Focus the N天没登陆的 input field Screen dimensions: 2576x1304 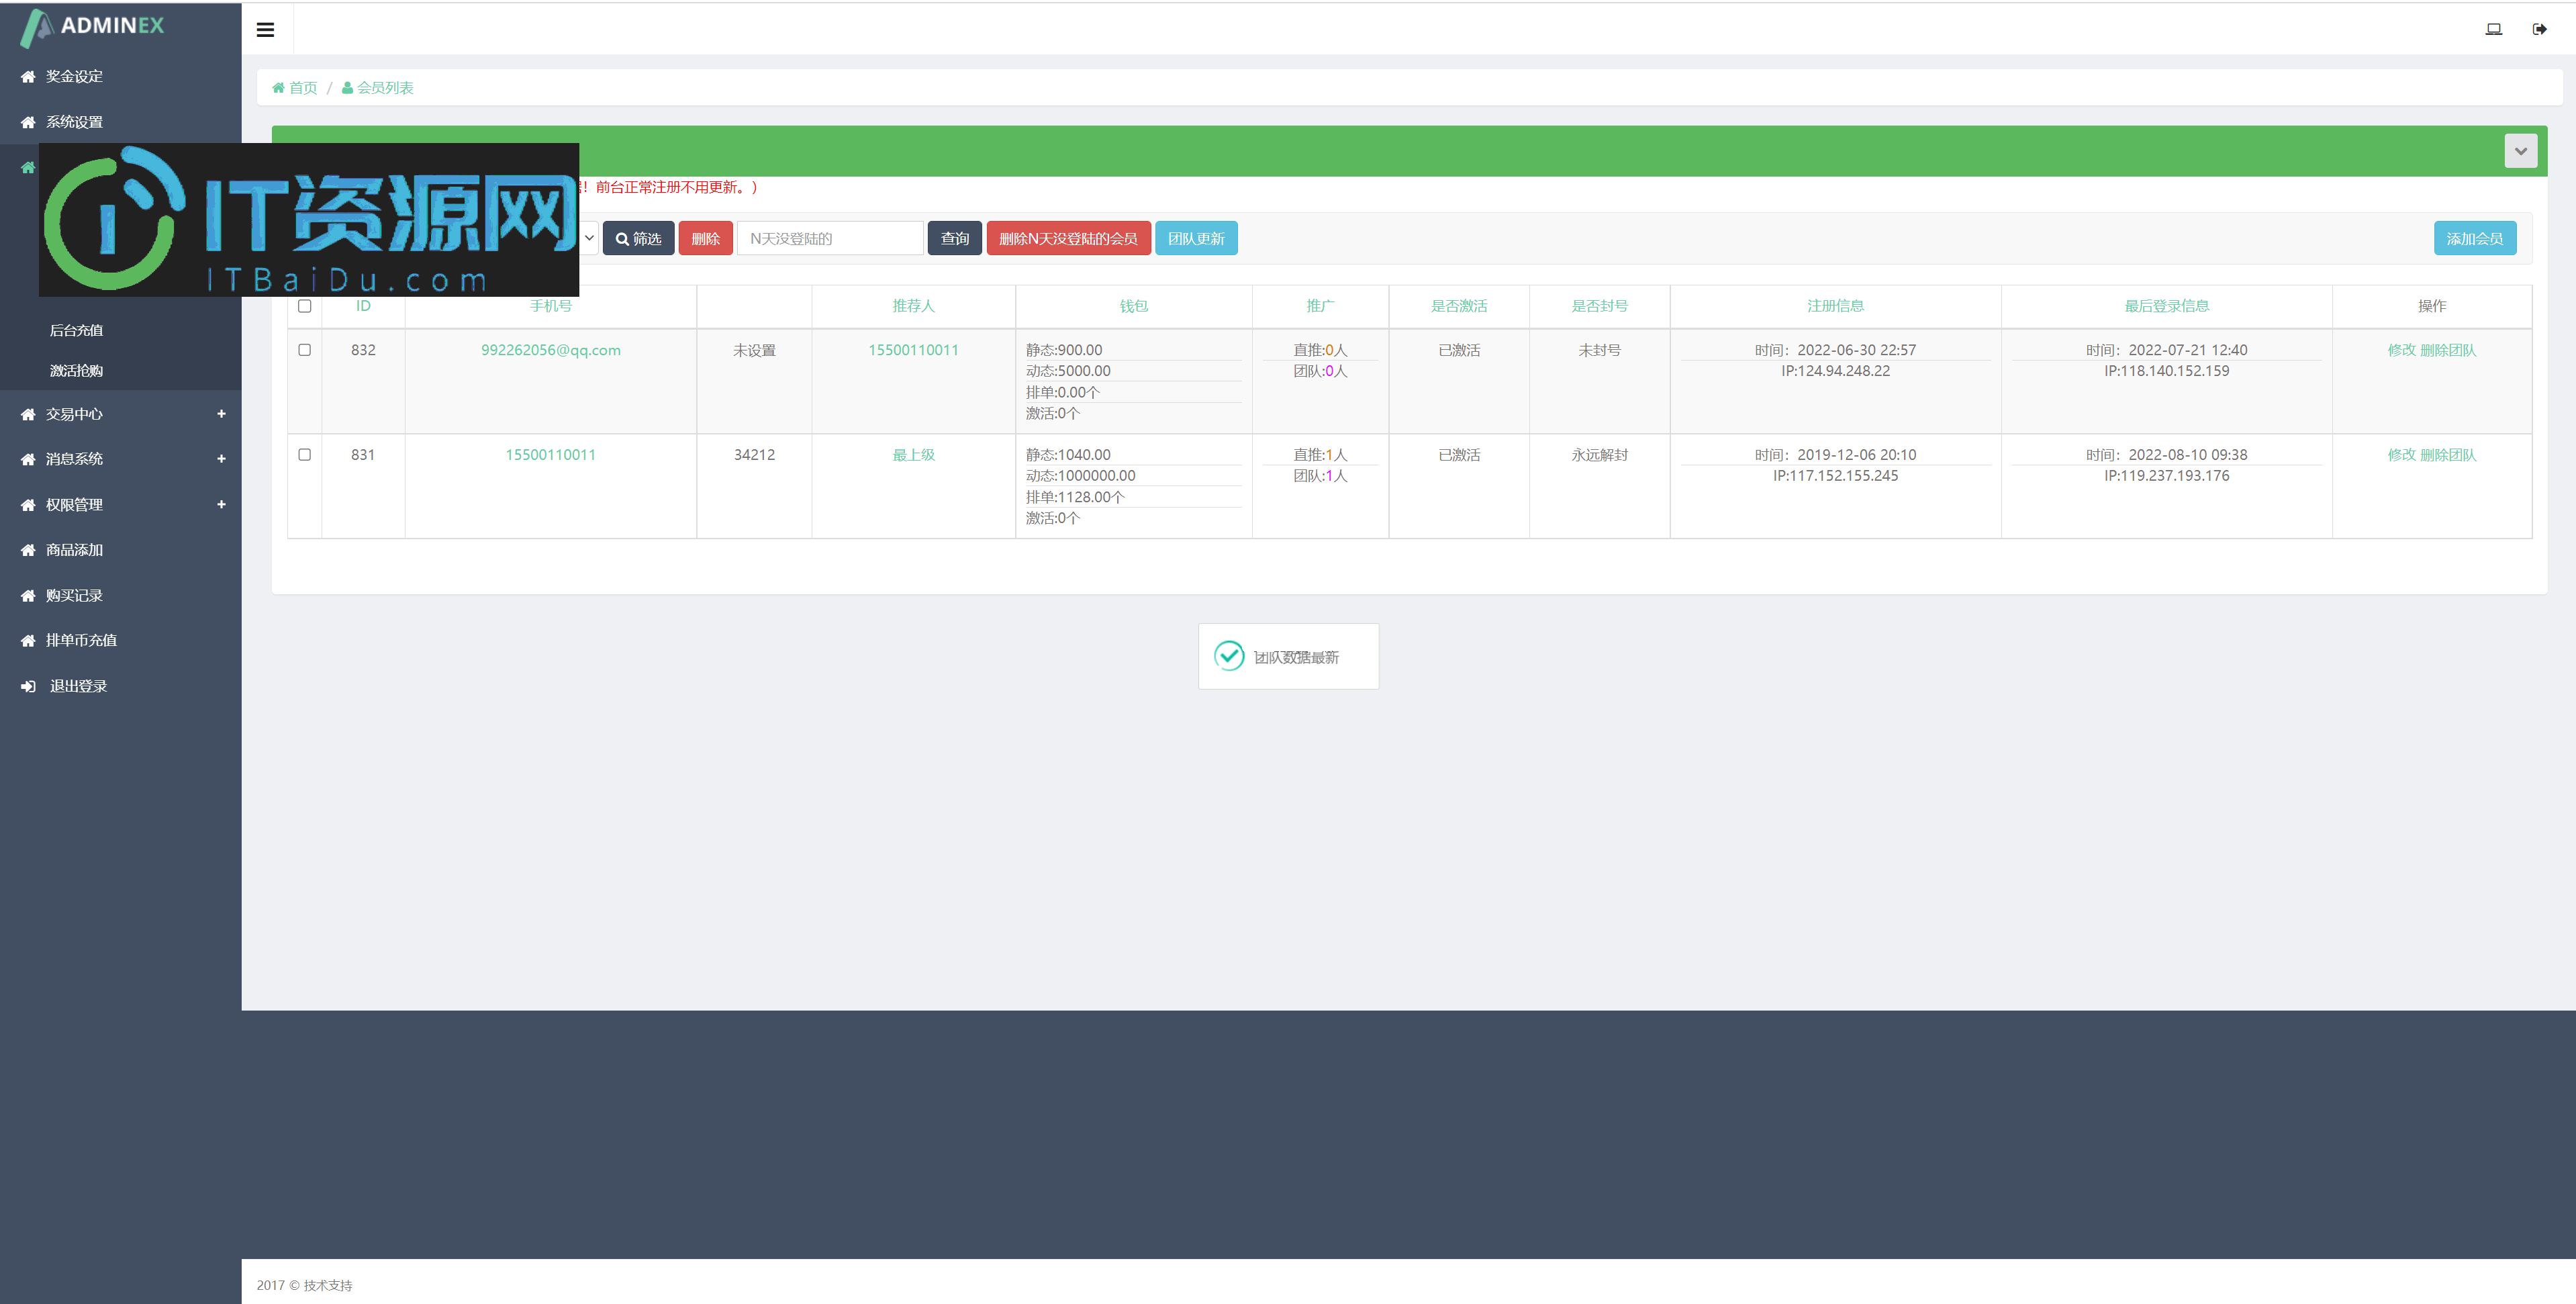(830, 238)
